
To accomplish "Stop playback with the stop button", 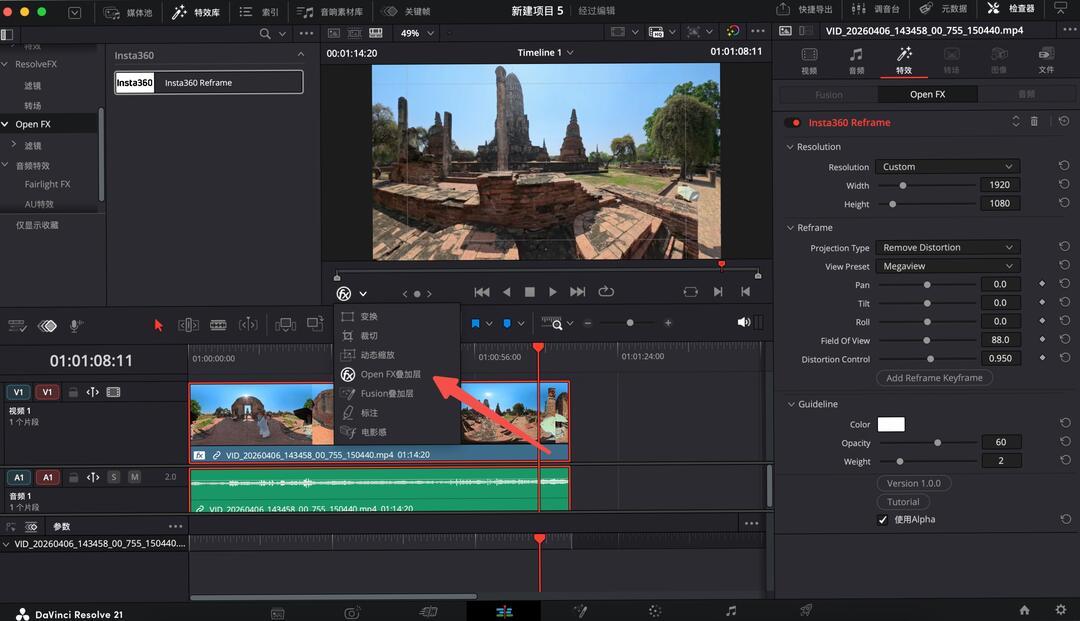I will pyautogui.click(x=530, y=292).
